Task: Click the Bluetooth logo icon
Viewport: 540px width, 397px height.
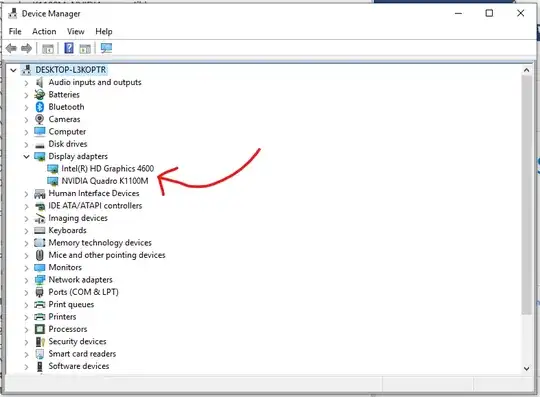Action: tap(40, 107)
